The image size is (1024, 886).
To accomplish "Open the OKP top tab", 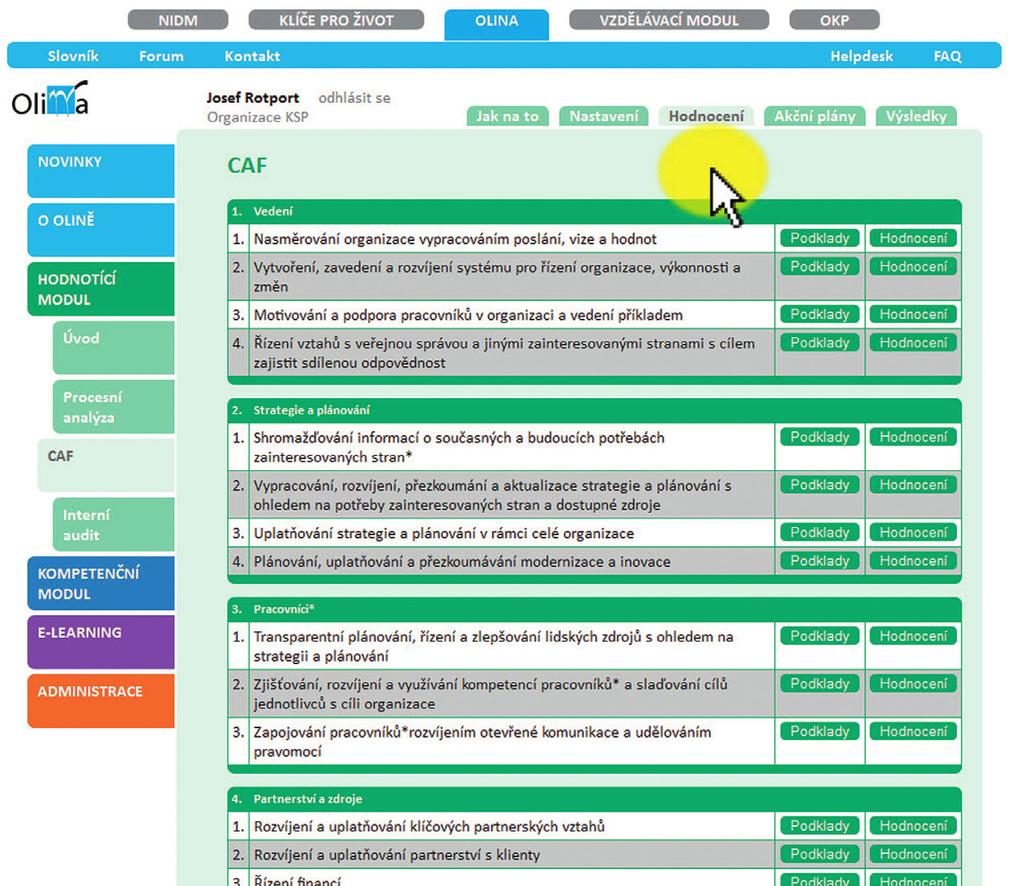I will point(834,20).
